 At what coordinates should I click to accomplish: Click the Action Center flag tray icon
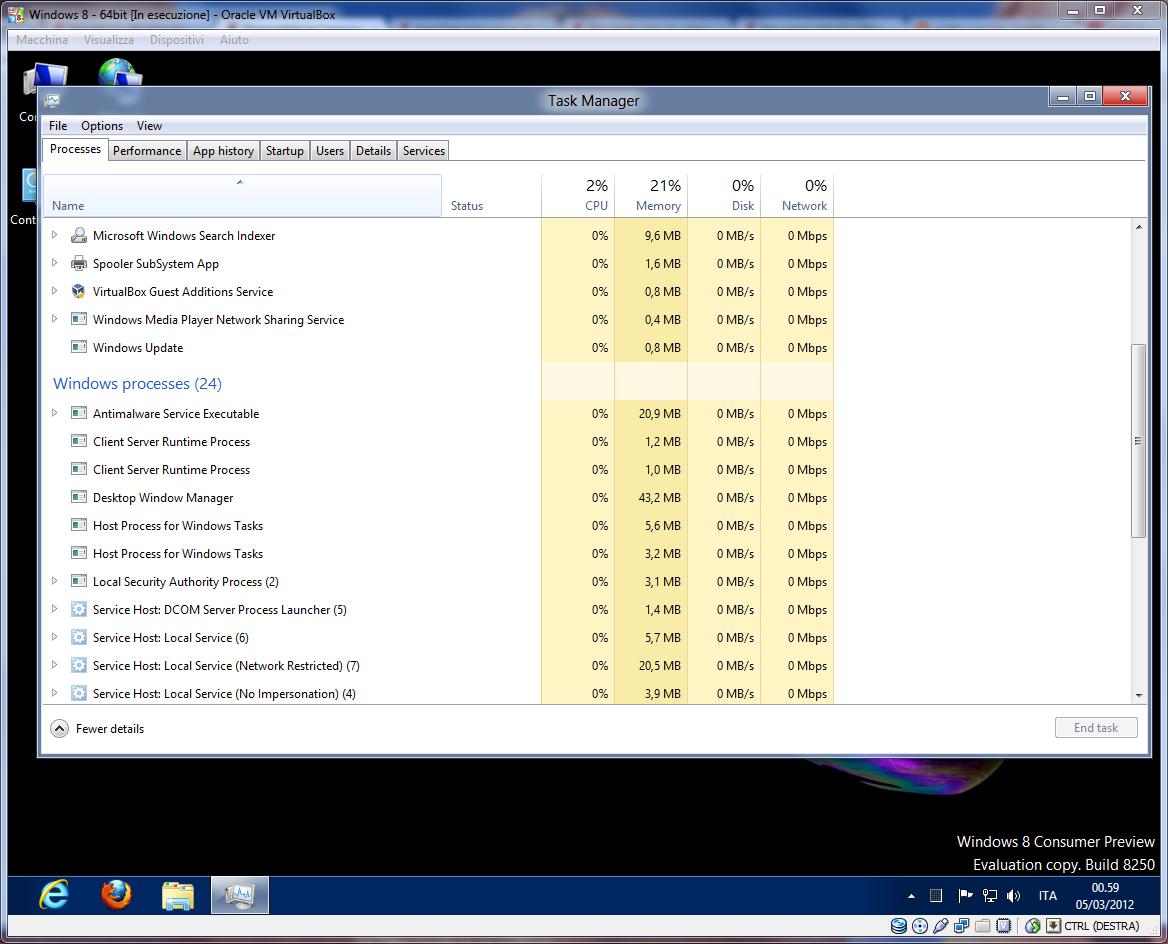tap(965, 896)
